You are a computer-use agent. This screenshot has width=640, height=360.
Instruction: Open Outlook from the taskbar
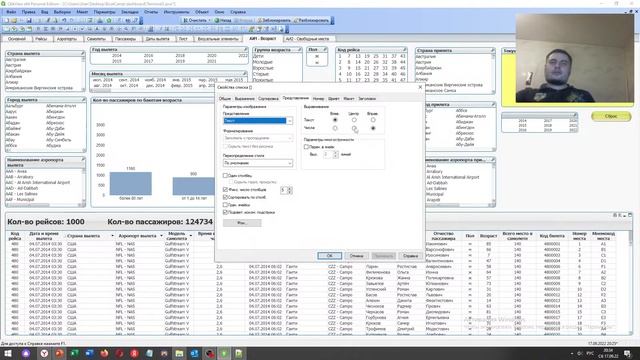click(x=194, y=353)
